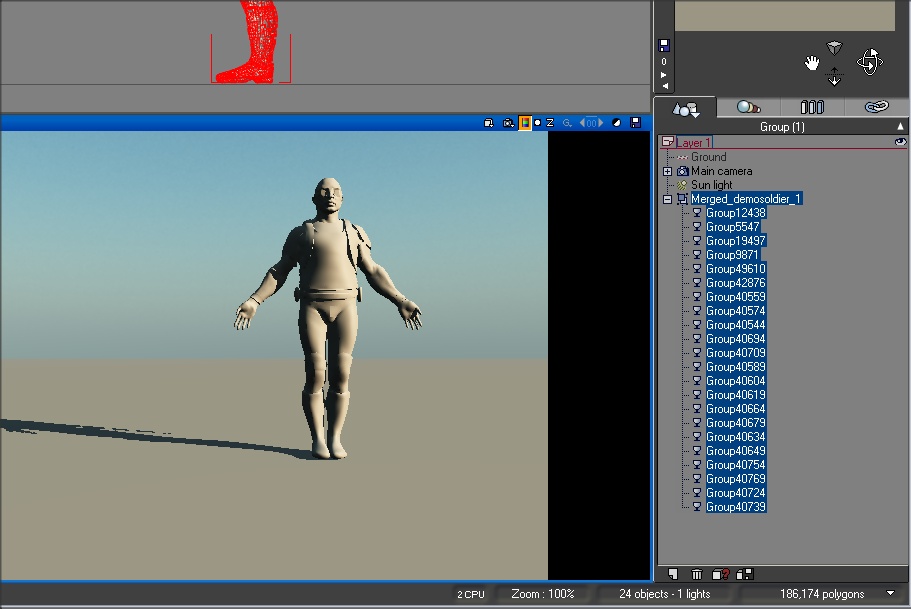Screen dimensions: 911x609
Task: Select Group5547 in the list
Action: (733, 227)
